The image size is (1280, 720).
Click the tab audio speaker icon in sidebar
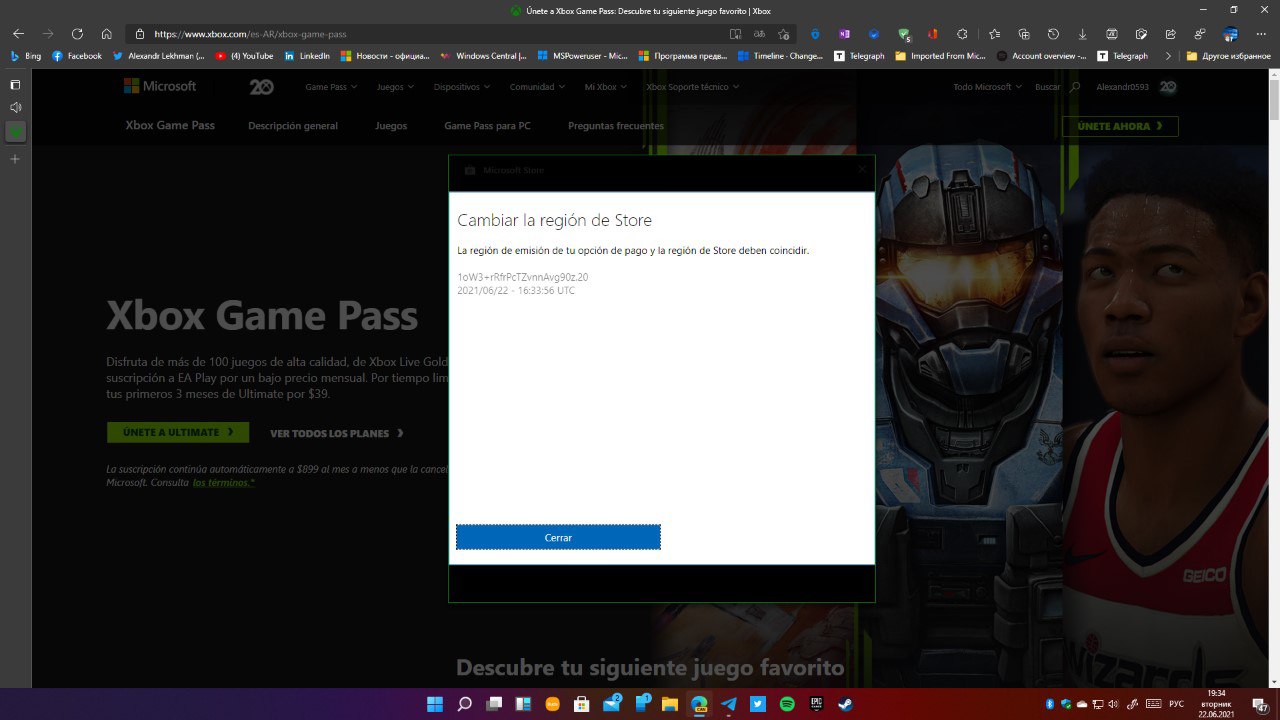pyautogui.click(x=15, y=107)
